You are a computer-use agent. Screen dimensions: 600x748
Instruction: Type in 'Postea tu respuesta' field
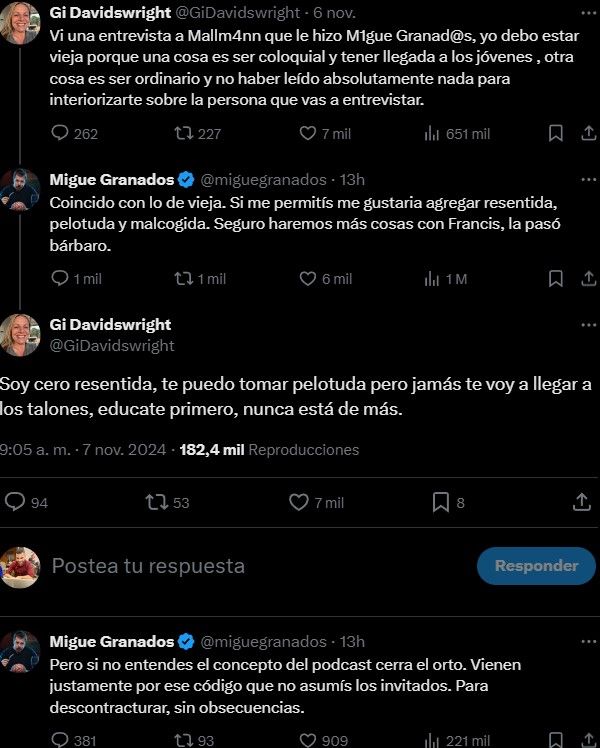(x=250, y=566)
